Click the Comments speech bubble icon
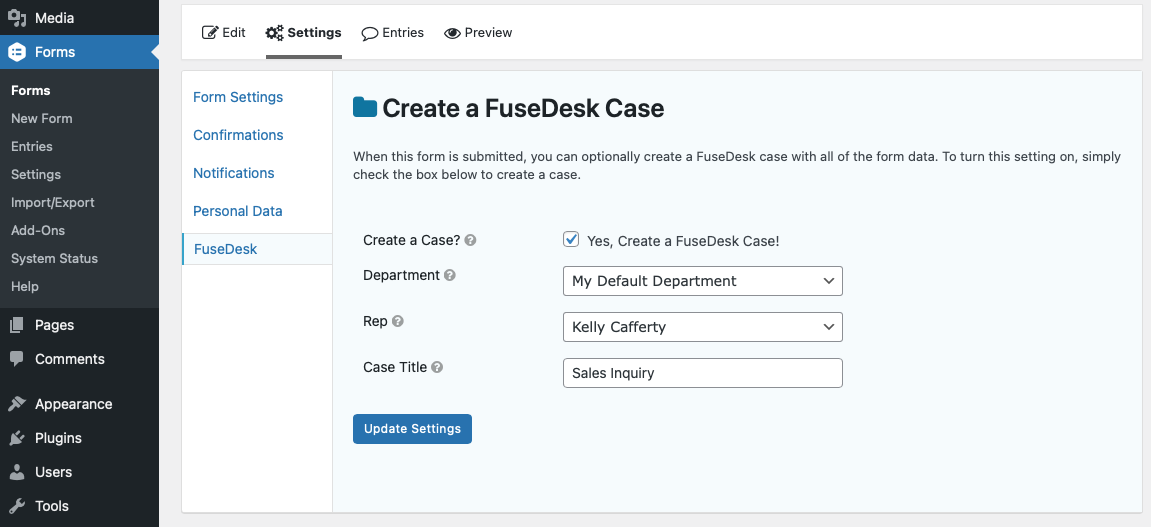 [x=17, y=359]
